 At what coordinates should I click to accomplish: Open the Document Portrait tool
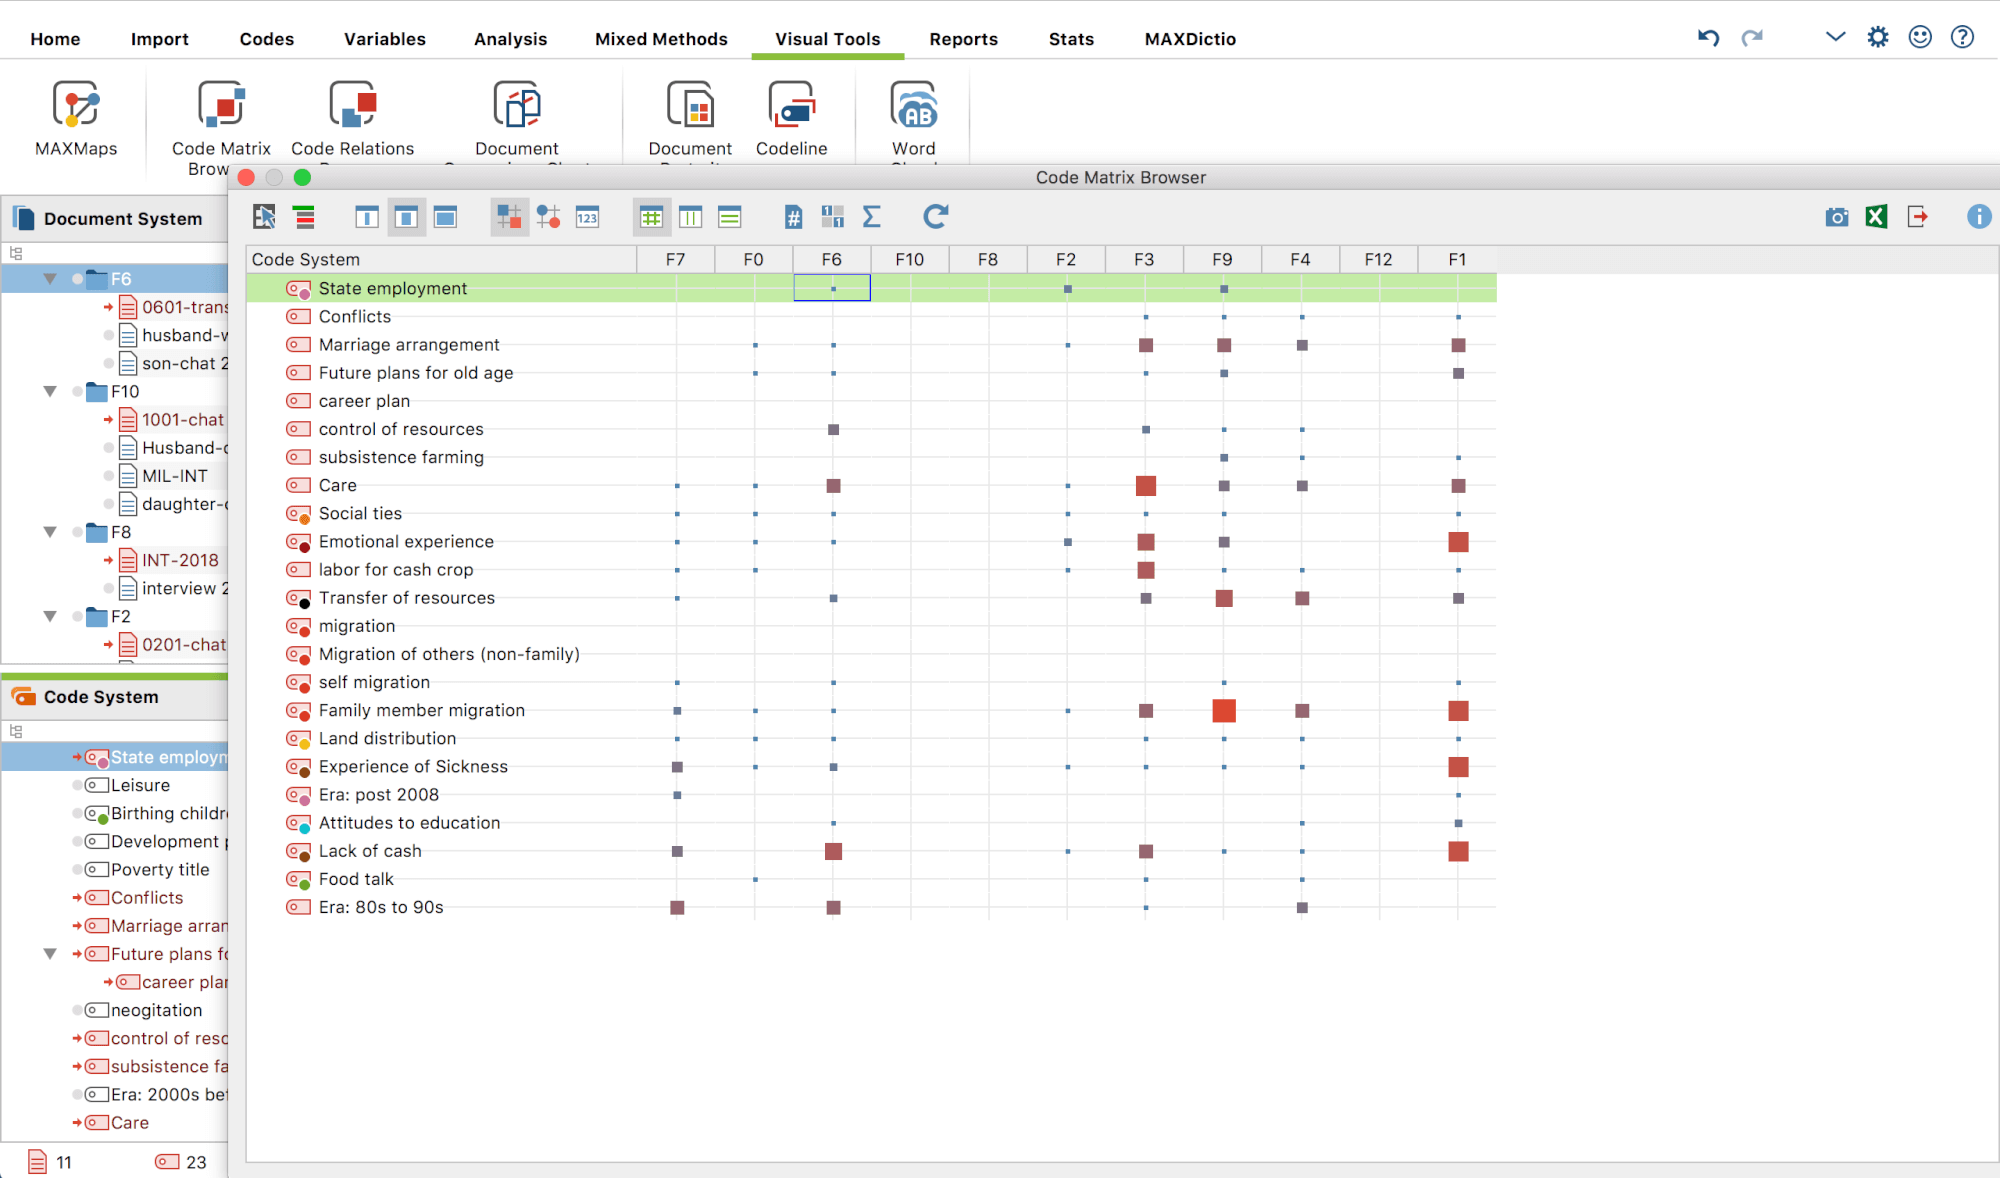point(690,118)
